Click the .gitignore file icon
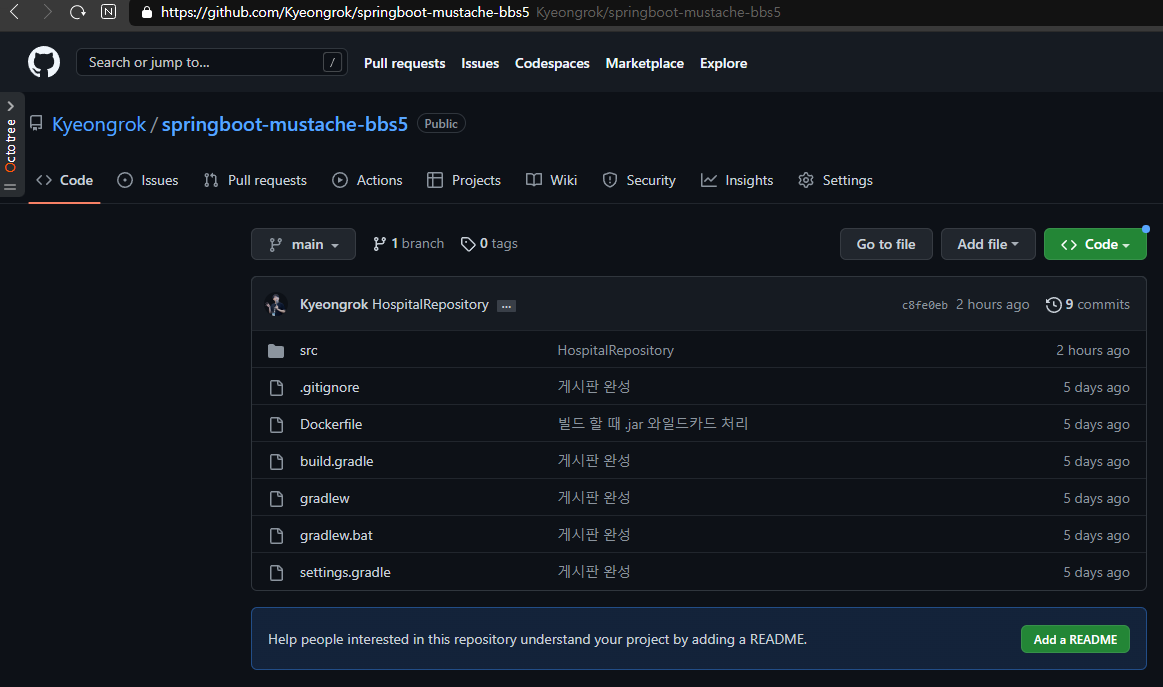 point(277,387)
